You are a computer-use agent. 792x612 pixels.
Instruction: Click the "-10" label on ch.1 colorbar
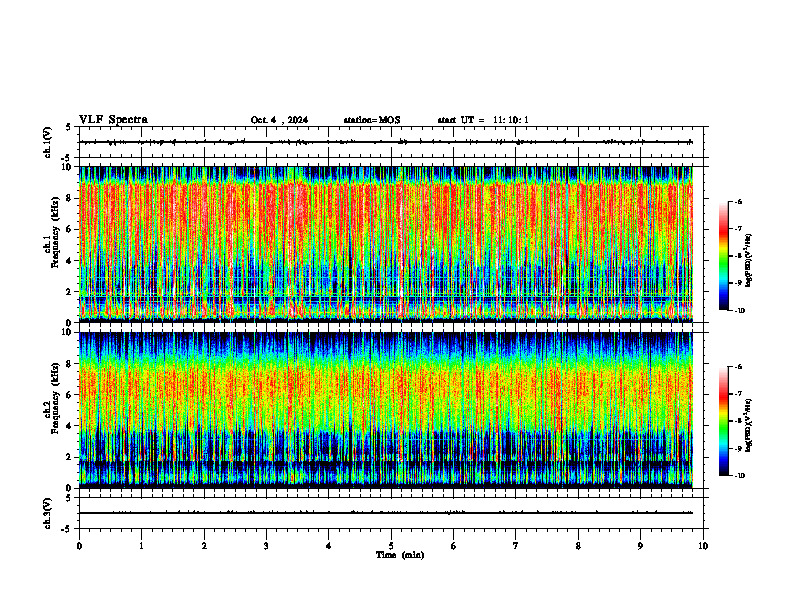(x=739, y=311)
